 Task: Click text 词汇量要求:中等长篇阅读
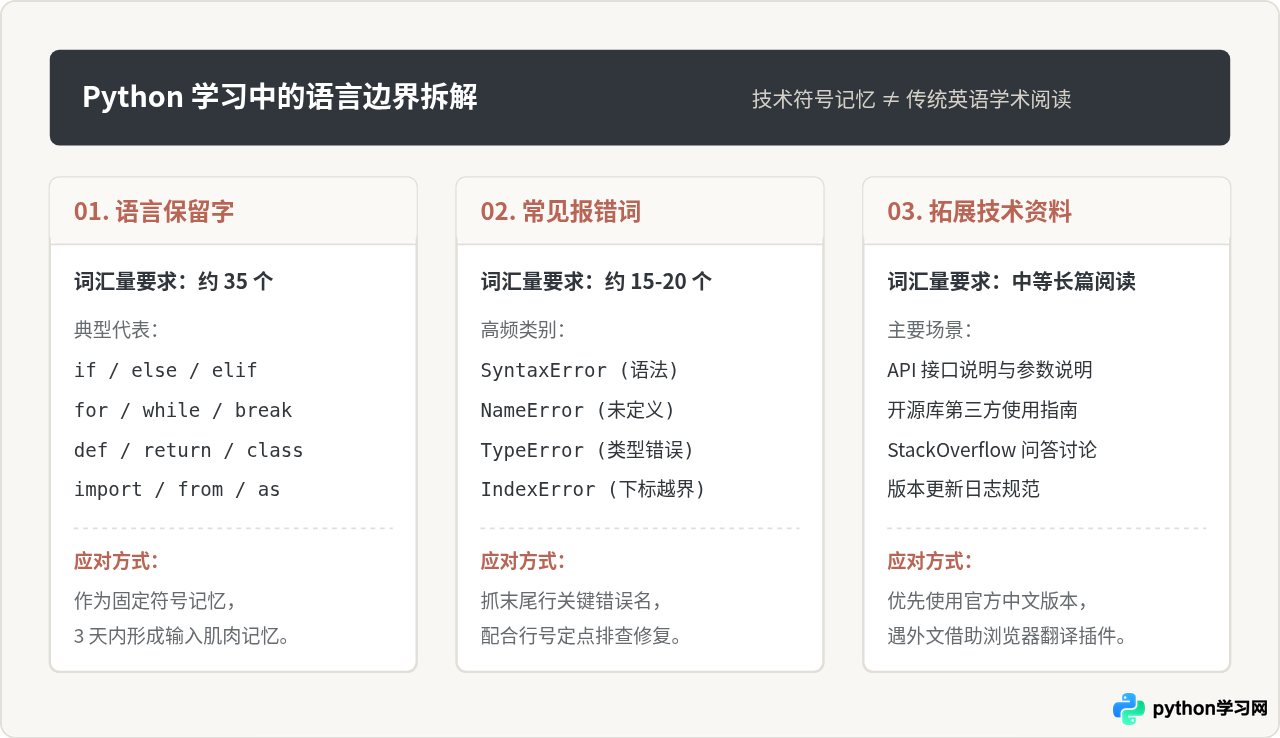(x=1012, y=281)
